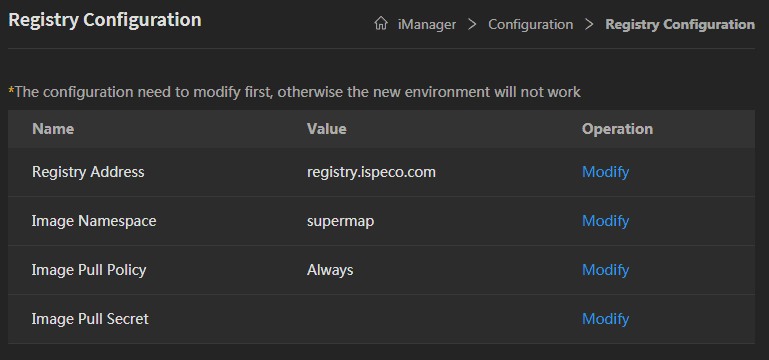Modify the Registry Address

coord(605,172)
